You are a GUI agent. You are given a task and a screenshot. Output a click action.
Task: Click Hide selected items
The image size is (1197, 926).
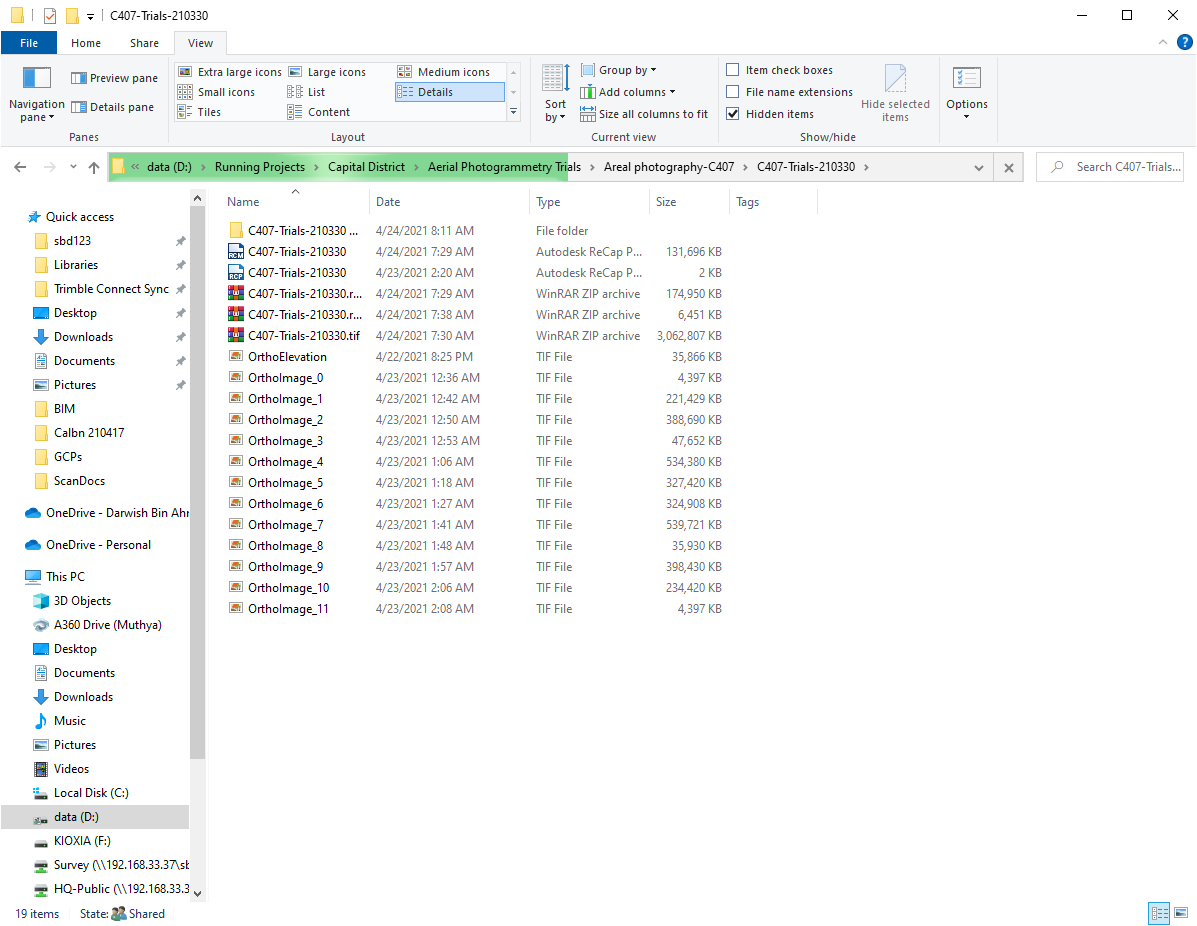click(895, 94)
